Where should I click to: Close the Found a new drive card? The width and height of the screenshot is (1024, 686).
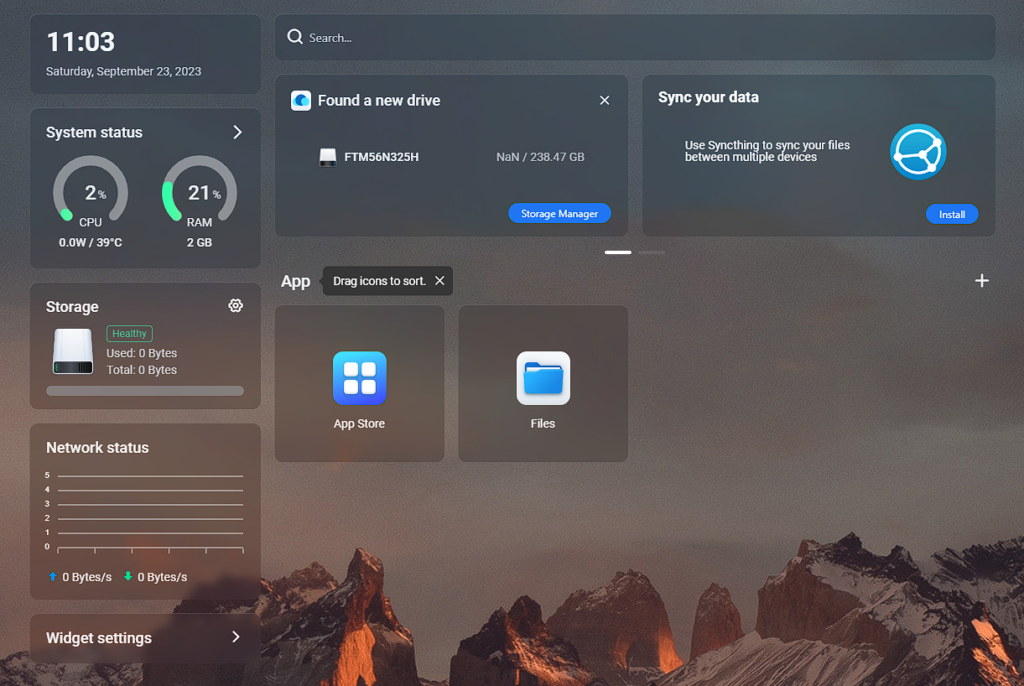604,101
